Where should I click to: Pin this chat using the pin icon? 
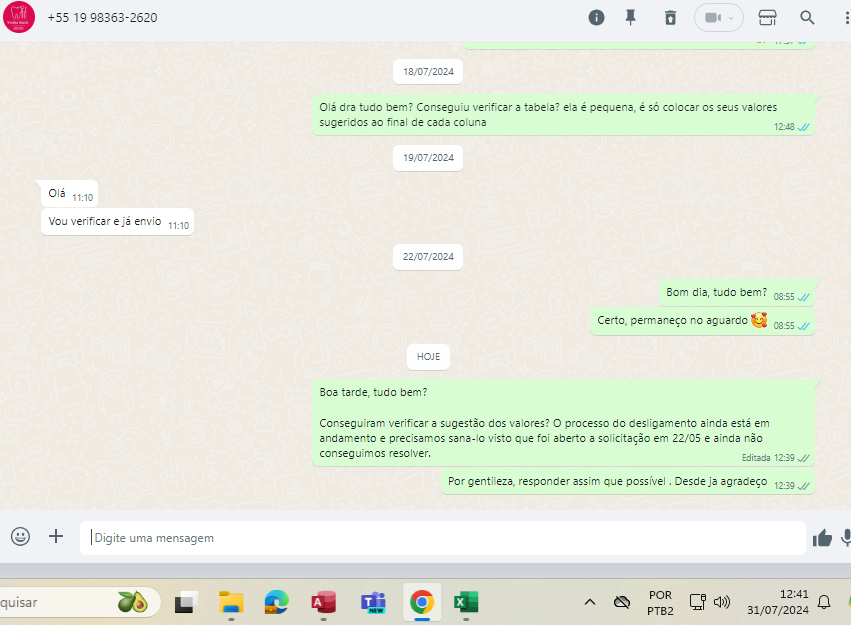tap(631, 18)
